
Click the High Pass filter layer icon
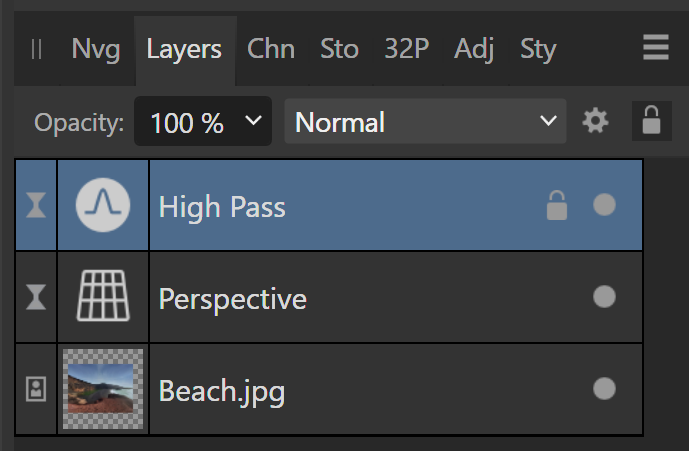pos(104,206)
